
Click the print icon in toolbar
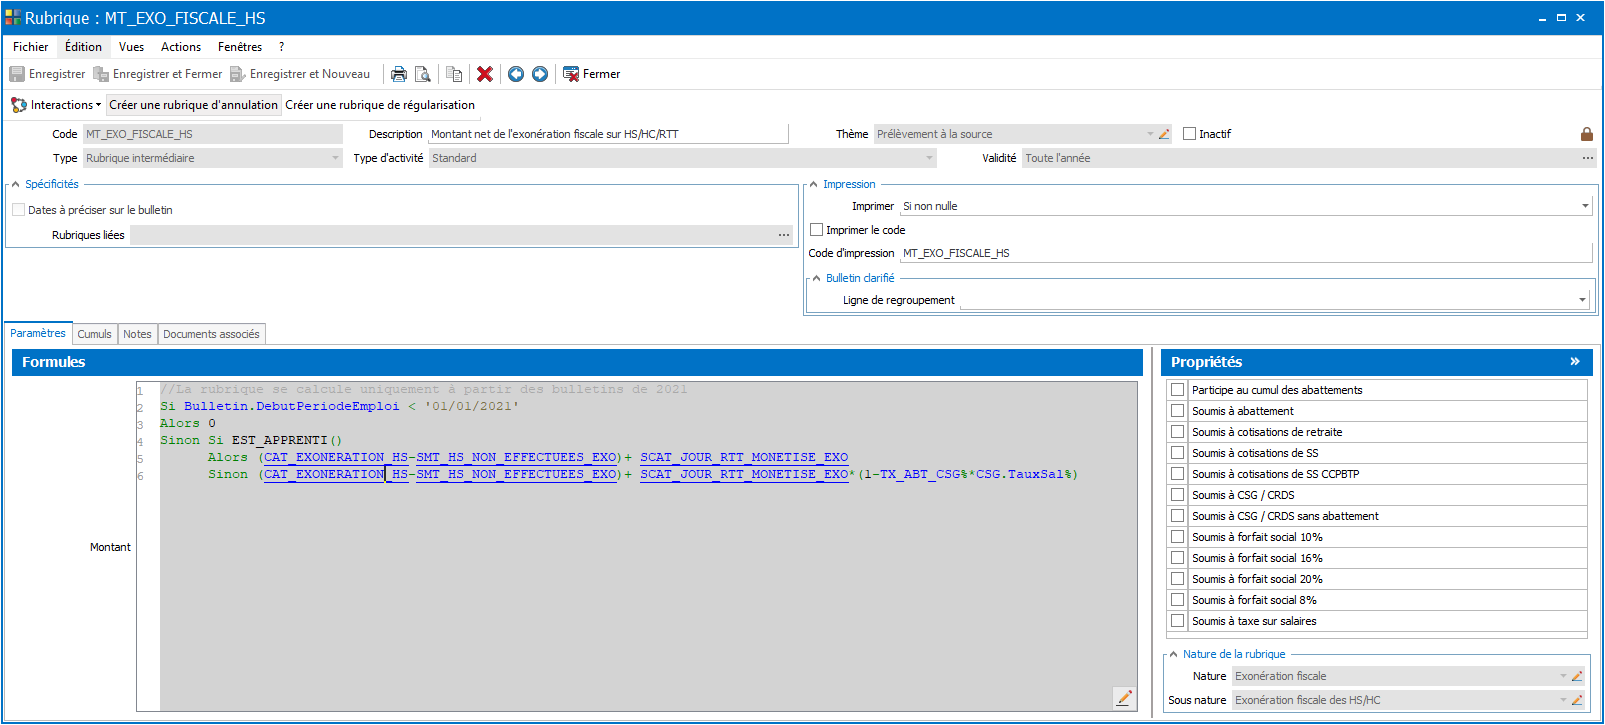point(399,74)
